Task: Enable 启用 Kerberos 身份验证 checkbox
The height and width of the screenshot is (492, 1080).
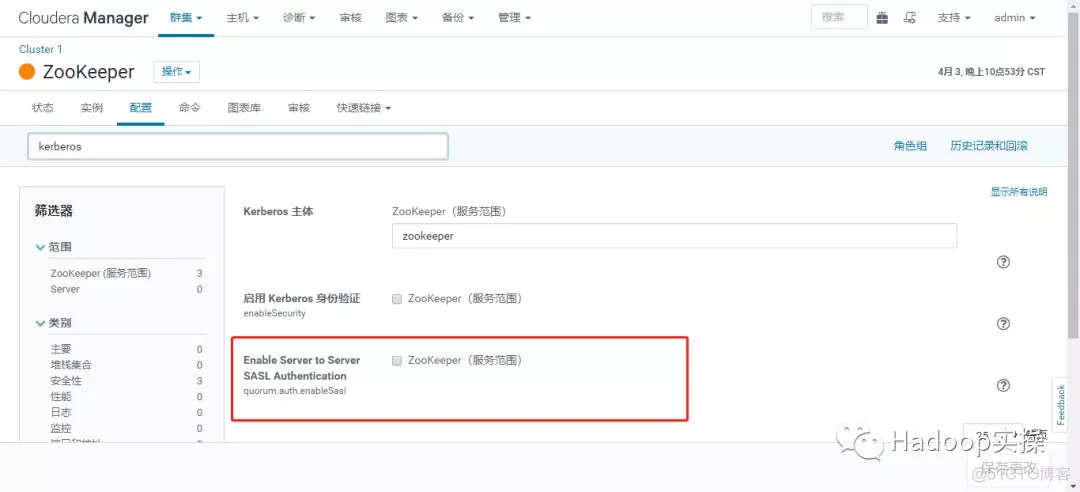Action: (397, 299)
